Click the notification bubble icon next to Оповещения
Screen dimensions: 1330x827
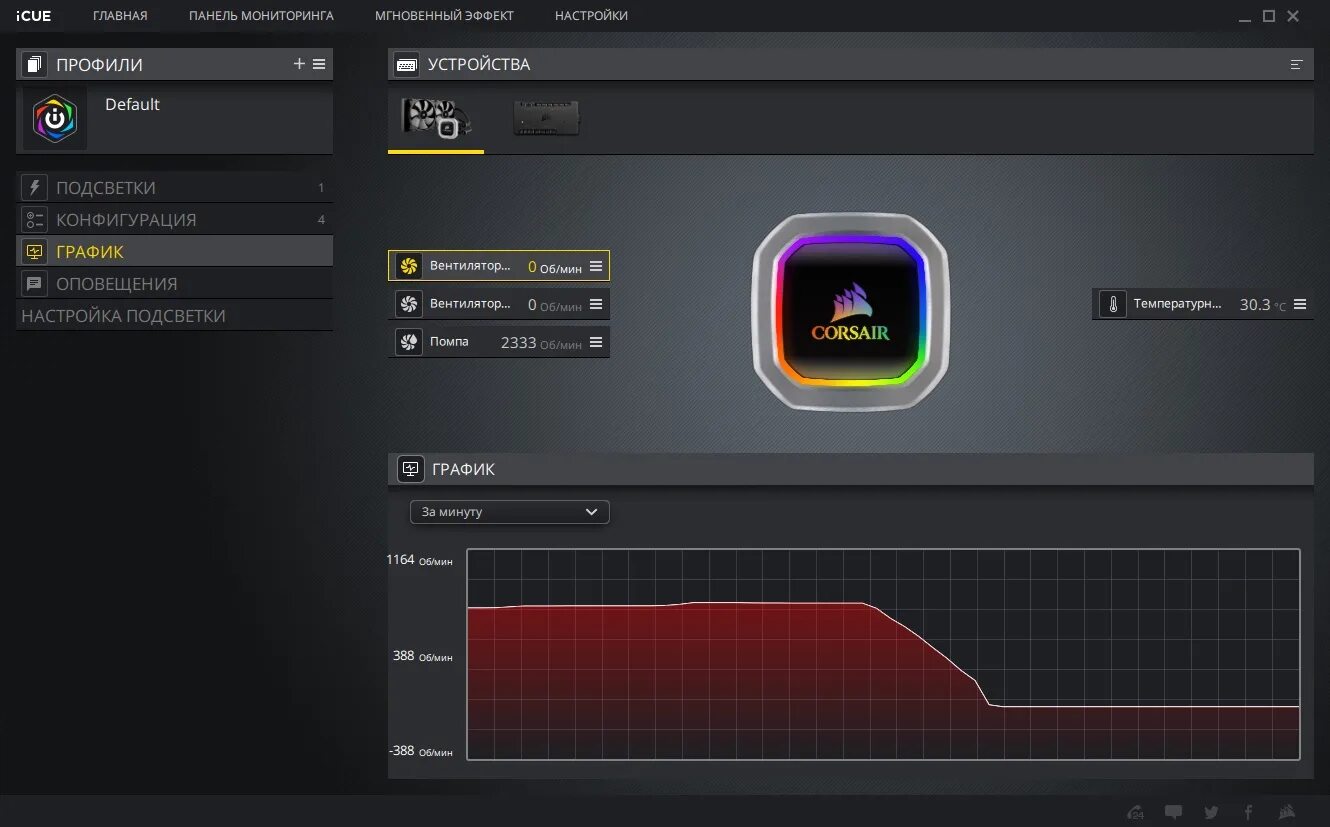(35, 283)
